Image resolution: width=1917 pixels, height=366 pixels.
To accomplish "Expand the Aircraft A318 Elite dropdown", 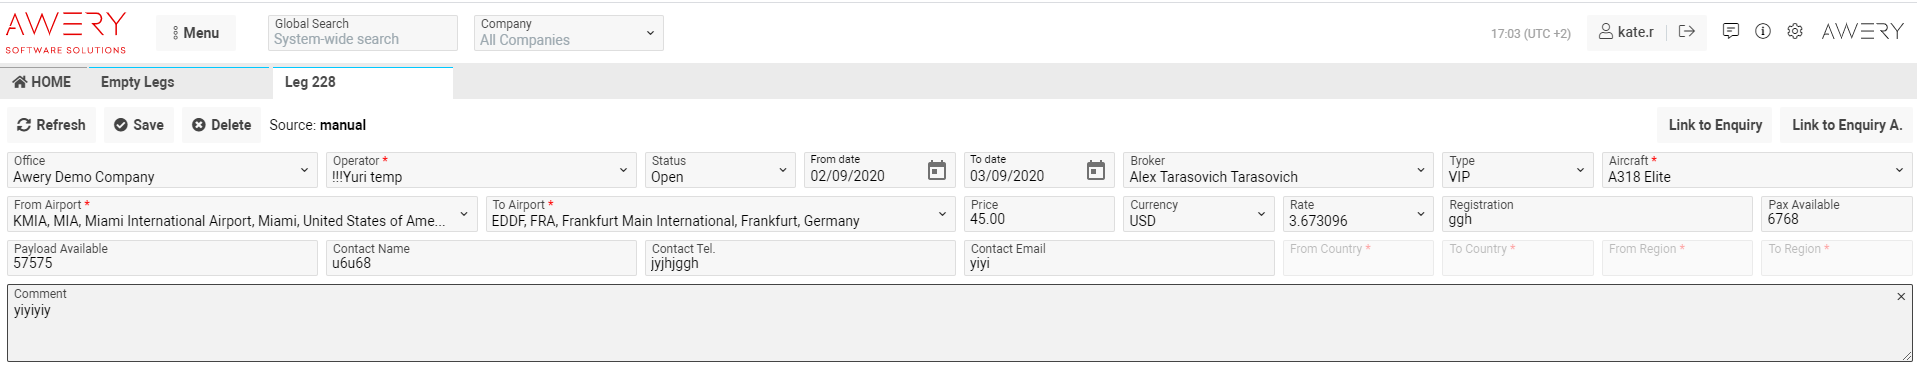I will point(1757,170).
